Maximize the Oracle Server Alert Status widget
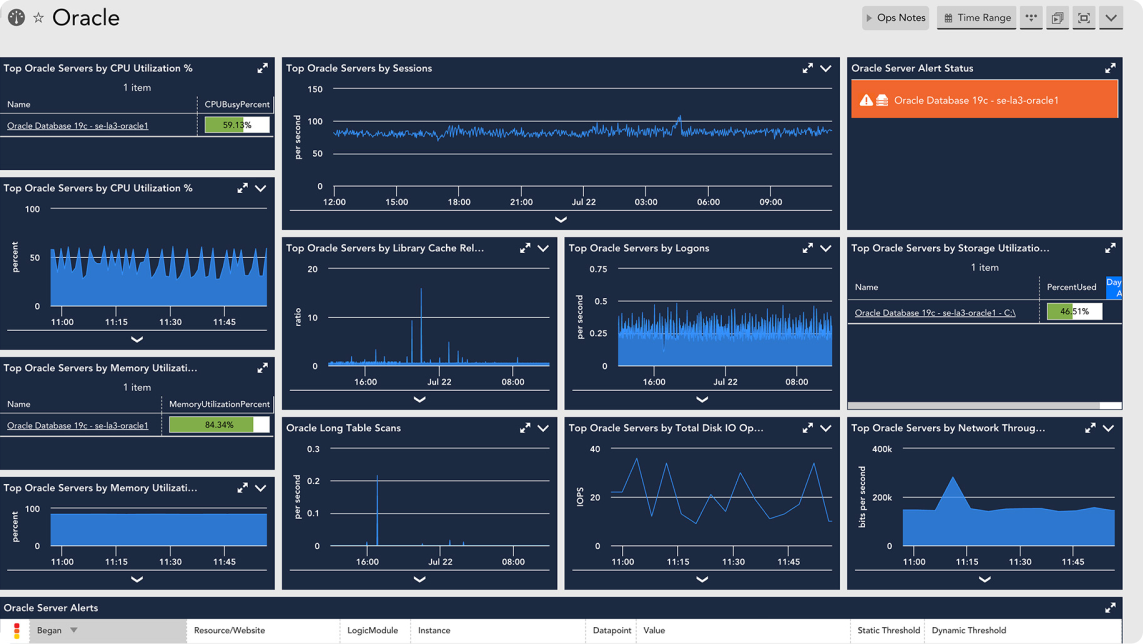The width and height of the screenshot is (1143, 644). 1110,68
